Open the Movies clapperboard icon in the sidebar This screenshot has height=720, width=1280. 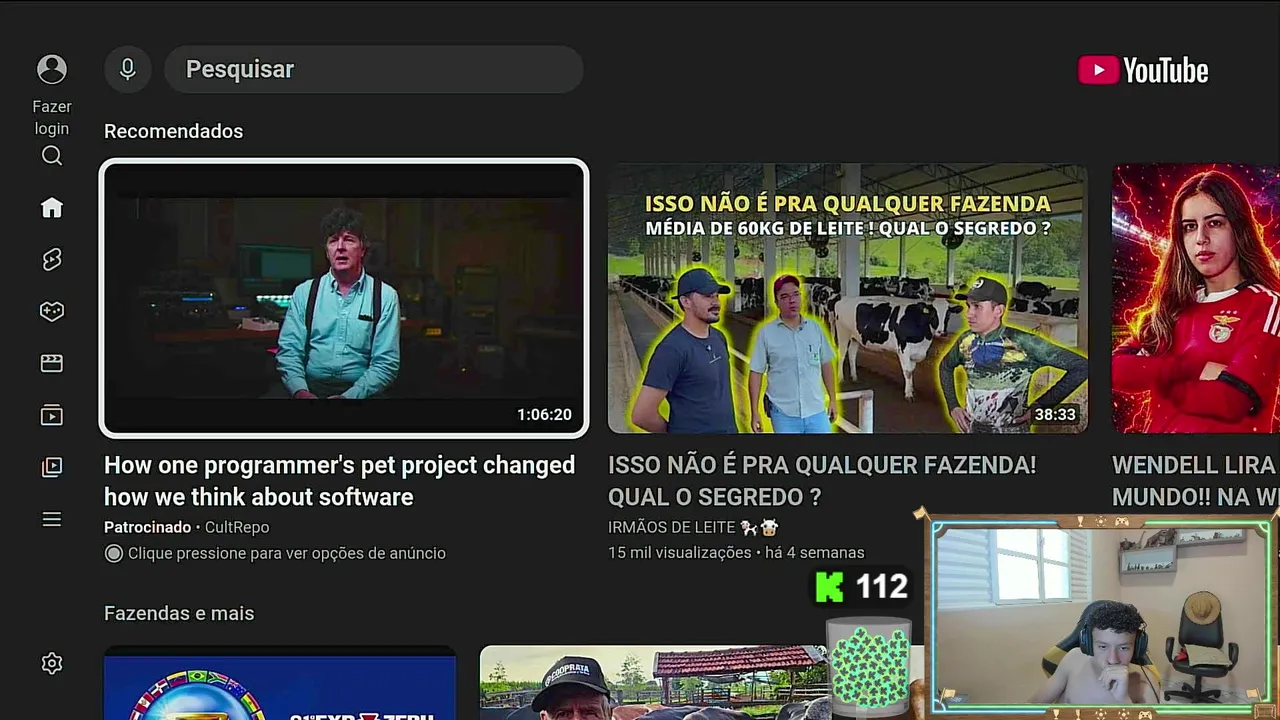52,363
